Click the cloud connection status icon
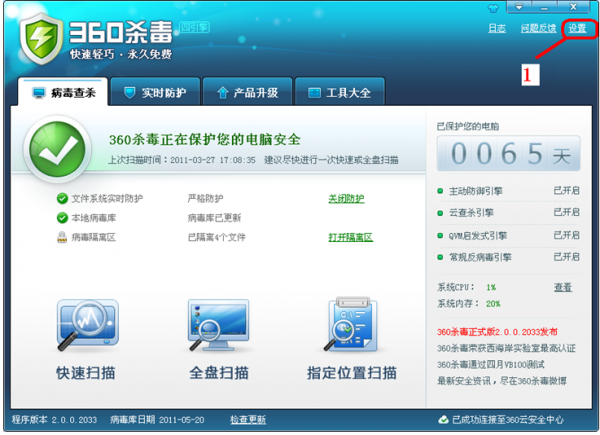The height and width of the screenshot is (435, 600). (x=443, y=420)
